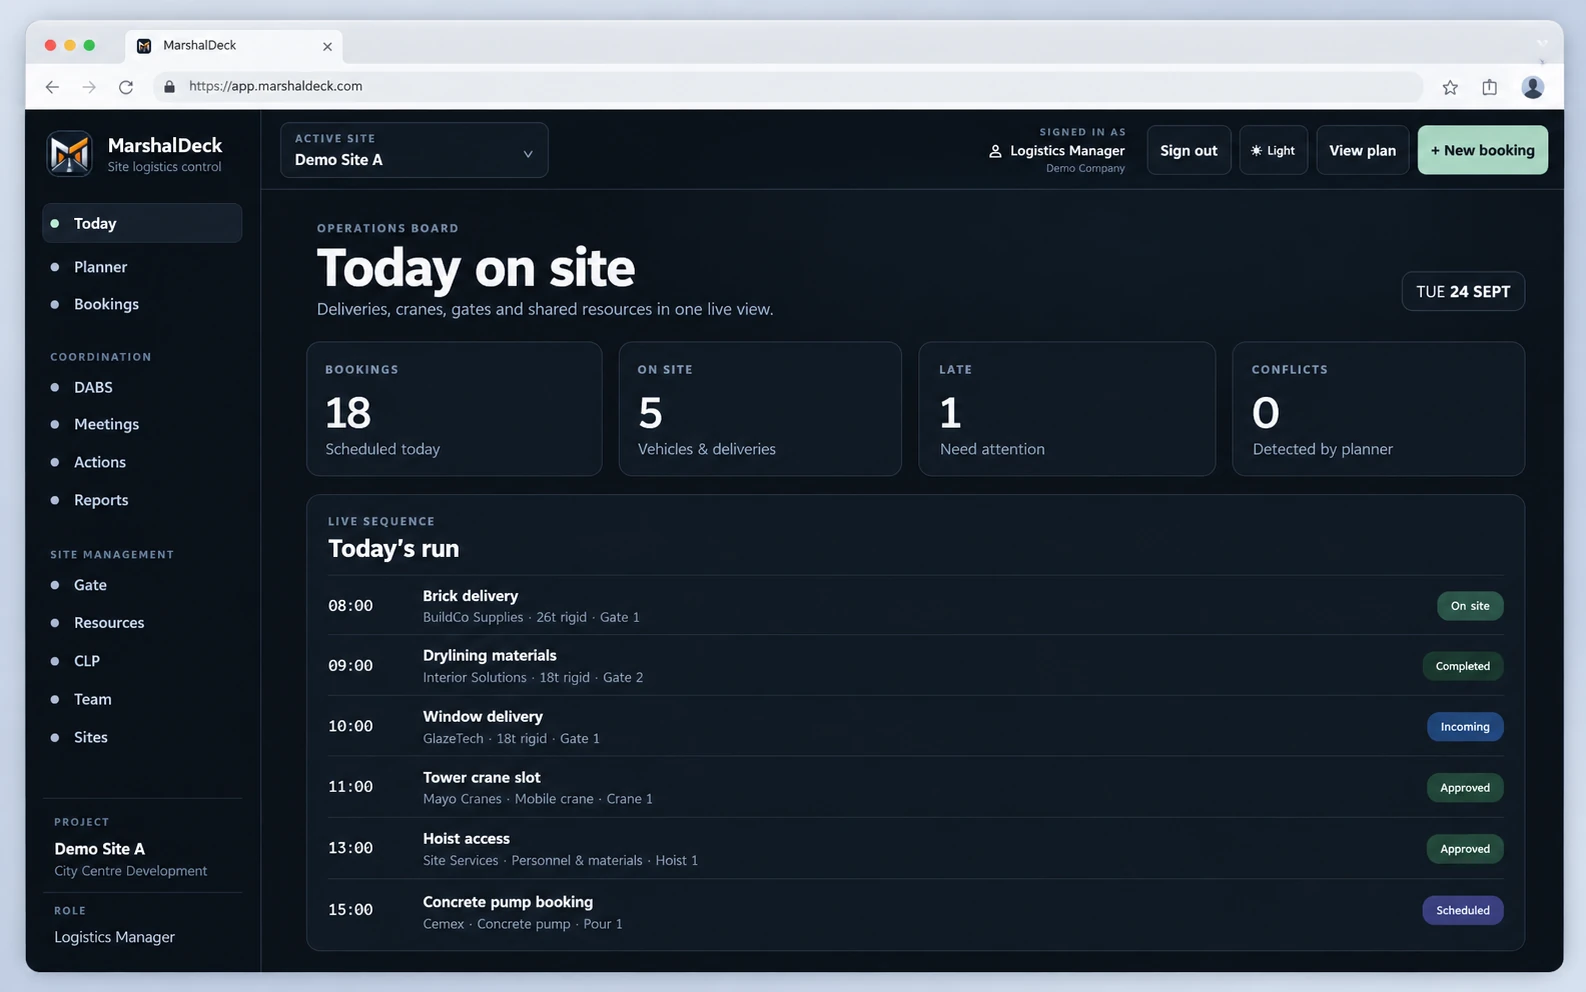Select the Window delivery row
This screenshot has width=1586, height=992.
coord(915,727)
